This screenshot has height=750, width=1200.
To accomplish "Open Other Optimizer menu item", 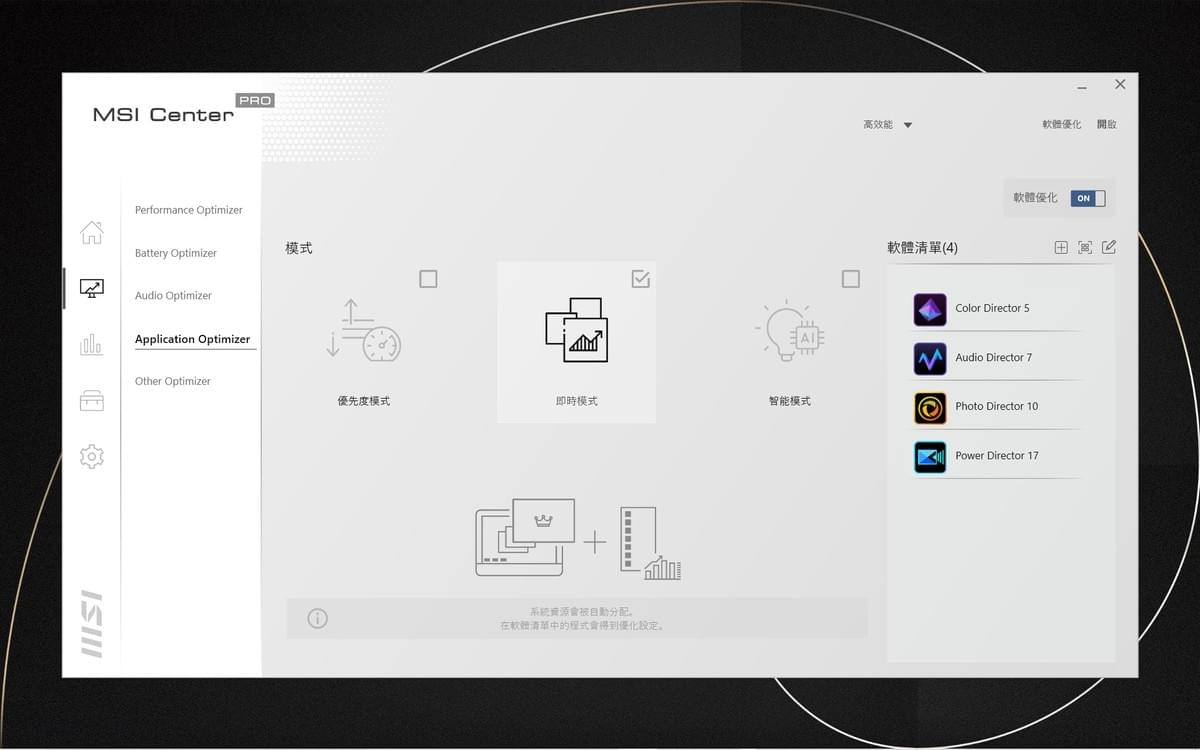I will click(173, 381).
